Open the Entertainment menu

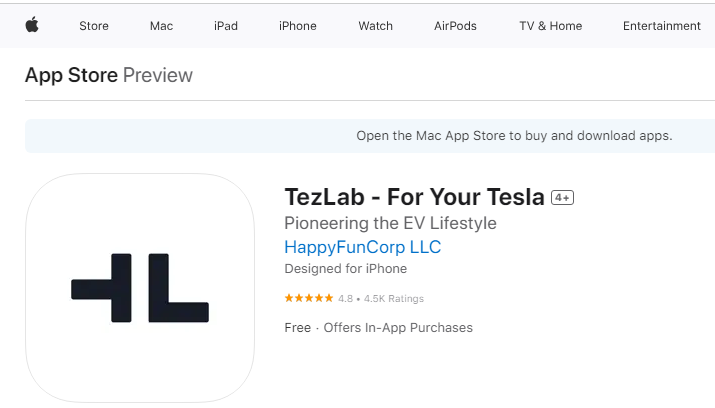(662, 26)
